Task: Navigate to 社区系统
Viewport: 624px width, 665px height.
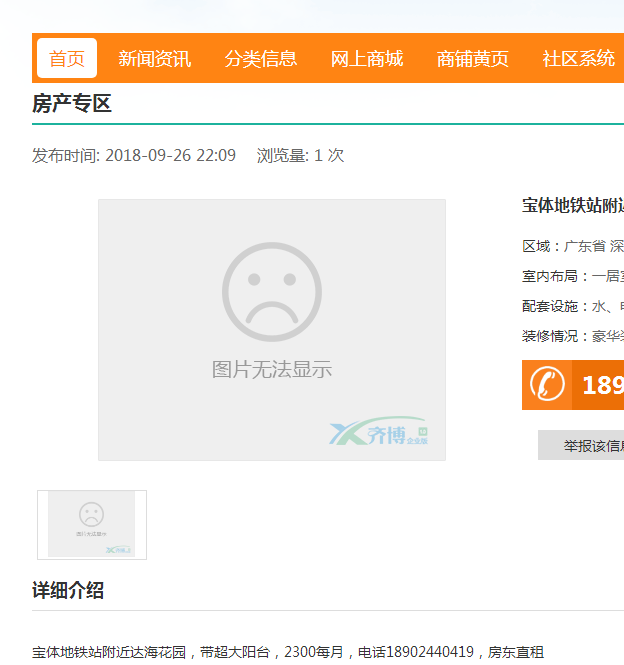Action: pyautogui.click(x=579, y=58)
